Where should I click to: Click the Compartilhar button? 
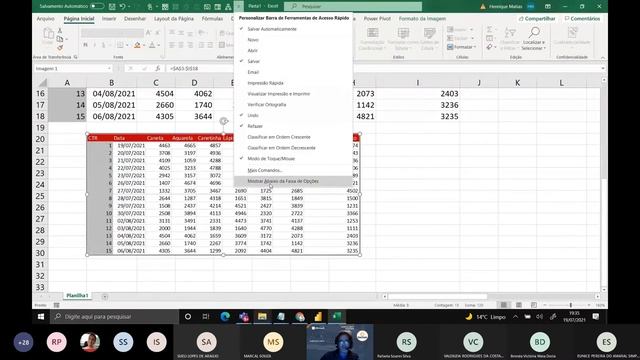point(537,19)
